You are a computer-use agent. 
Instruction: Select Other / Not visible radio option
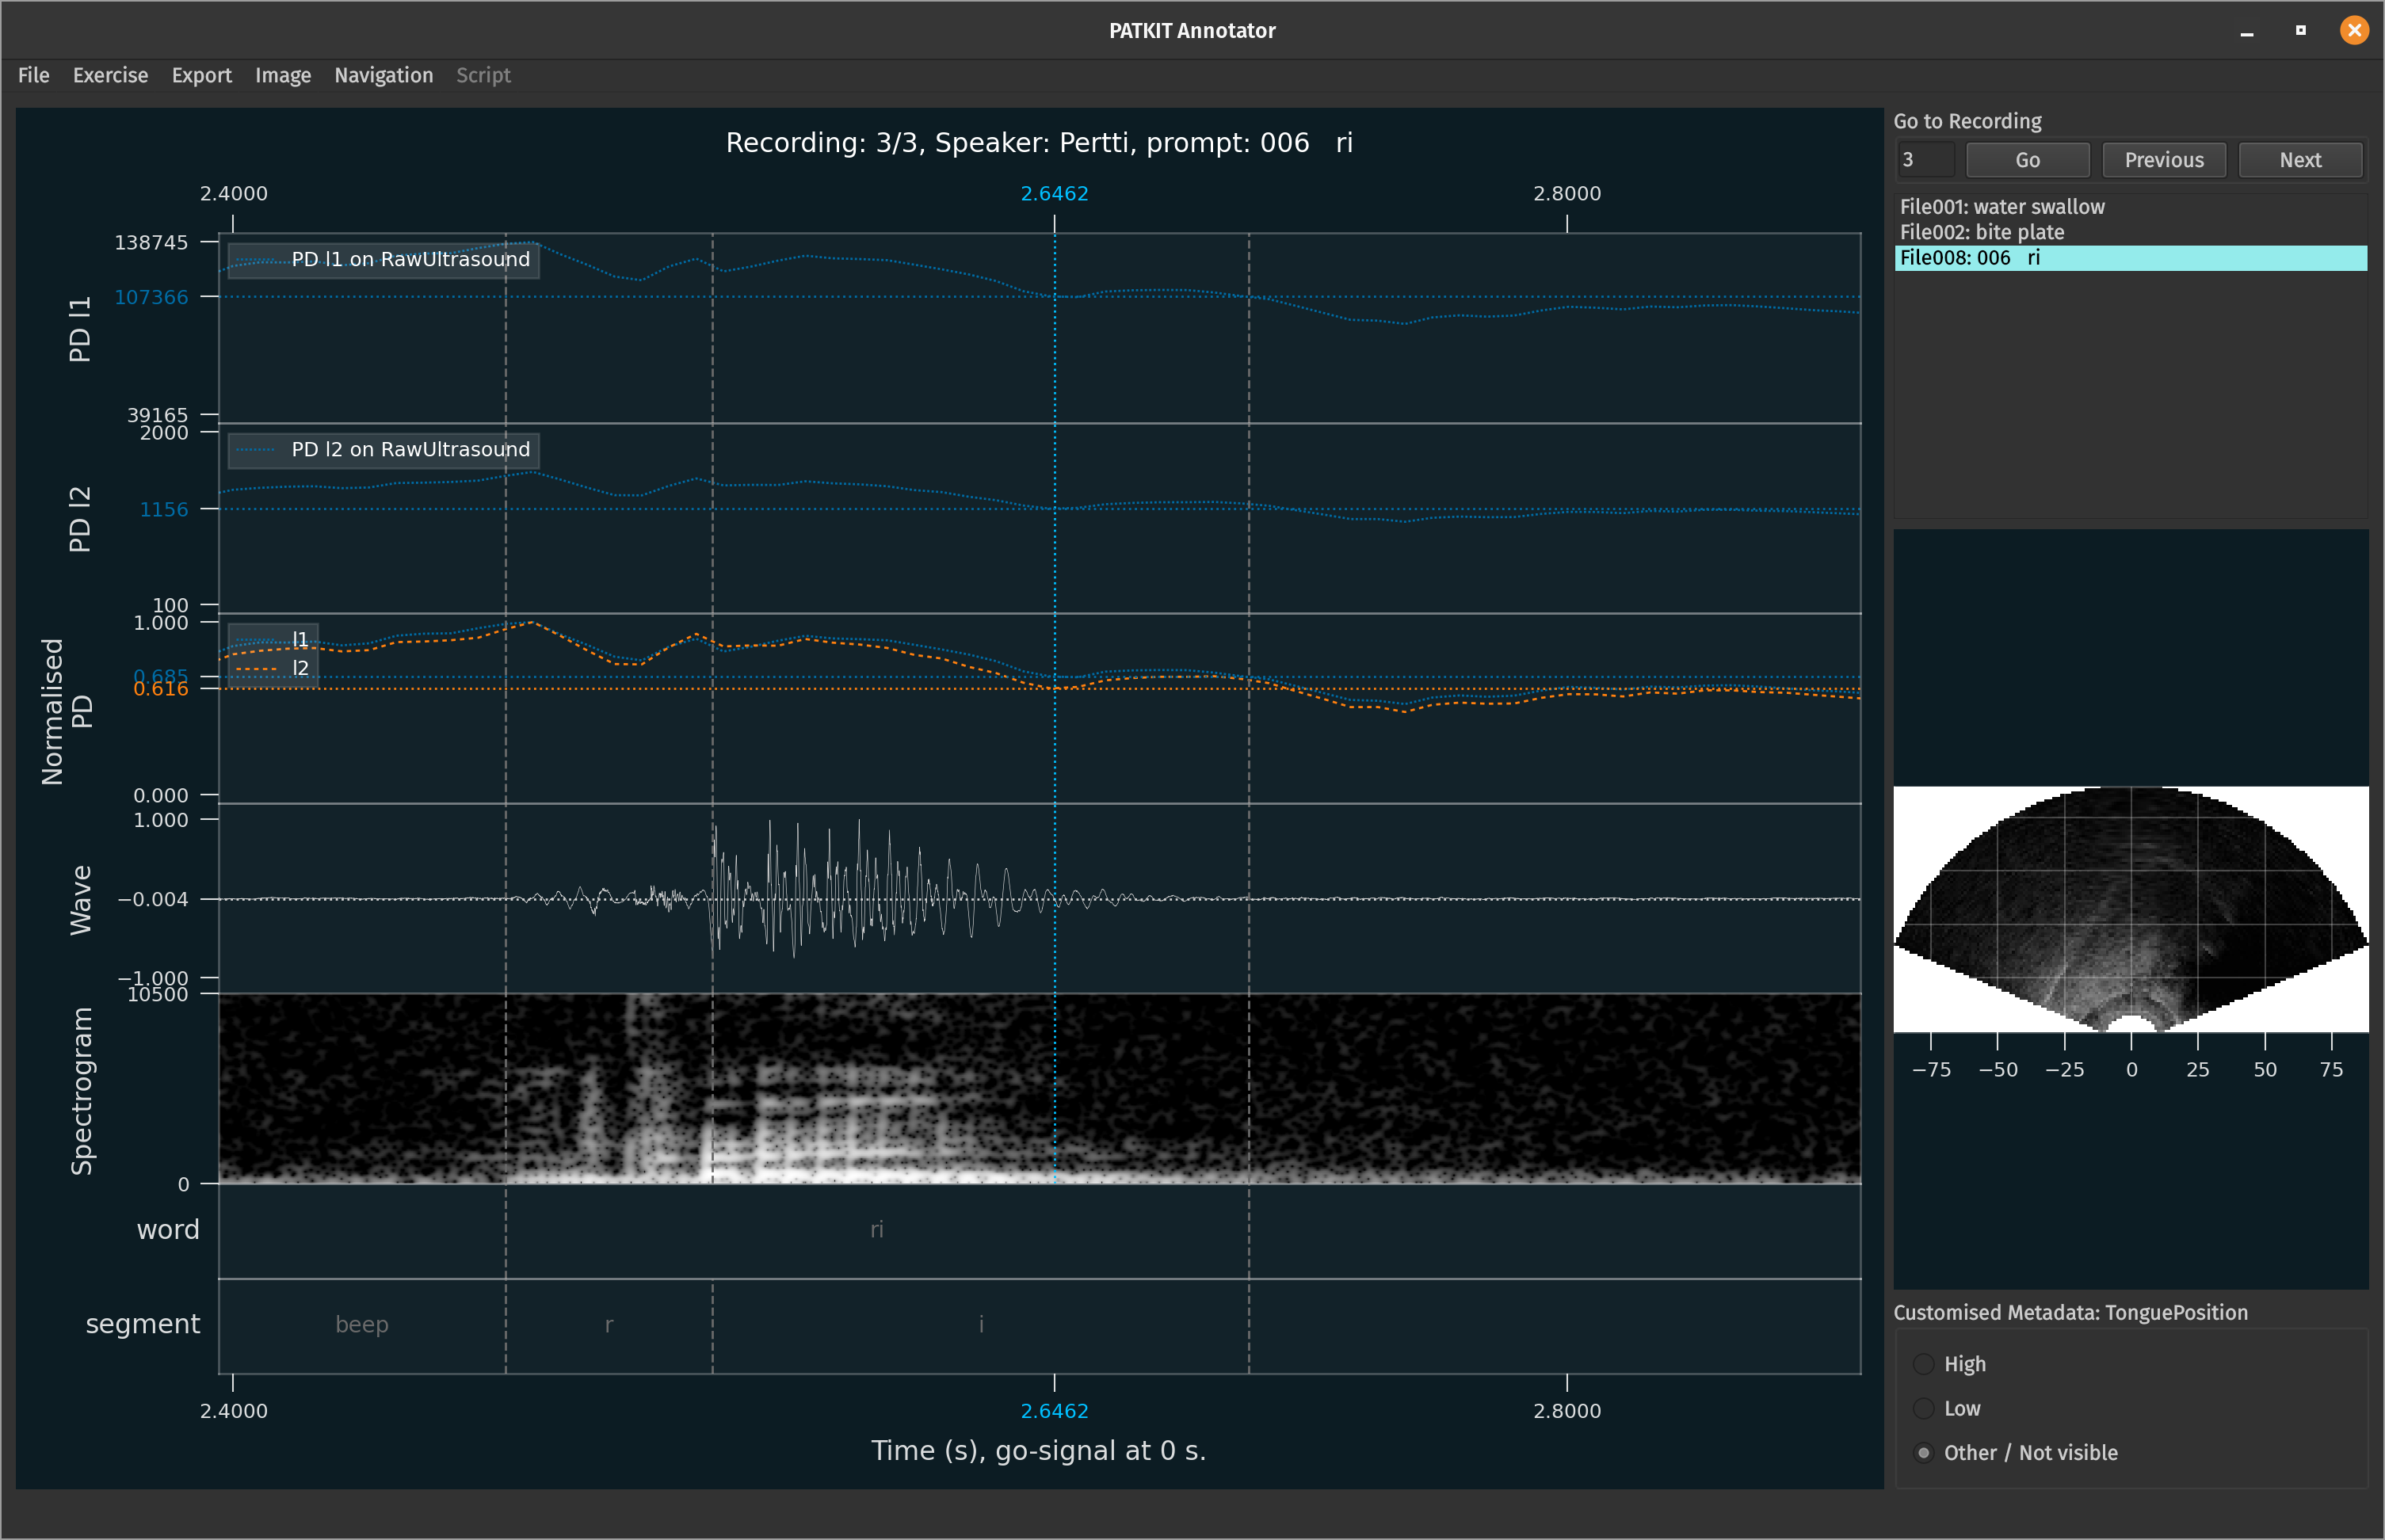coord(1923,1452)
